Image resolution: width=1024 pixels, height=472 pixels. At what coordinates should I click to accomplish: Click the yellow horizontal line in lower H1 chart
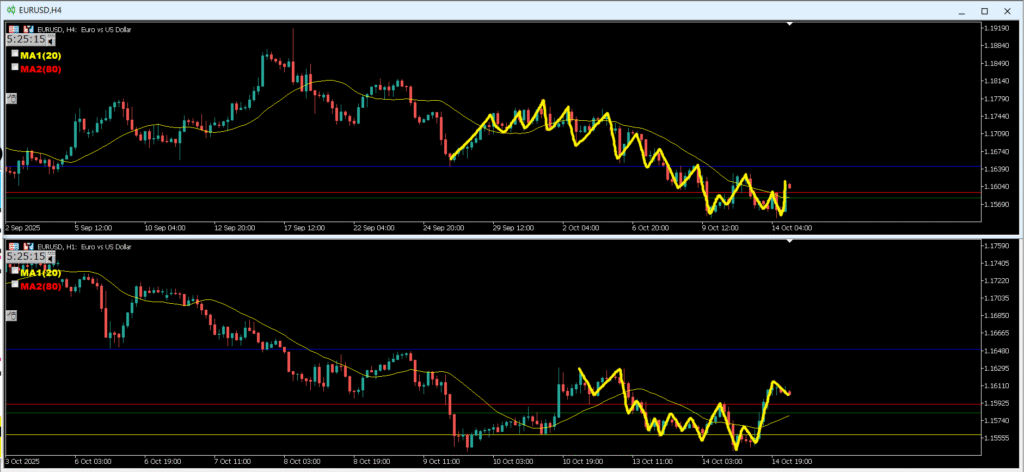tap(300, 434)
